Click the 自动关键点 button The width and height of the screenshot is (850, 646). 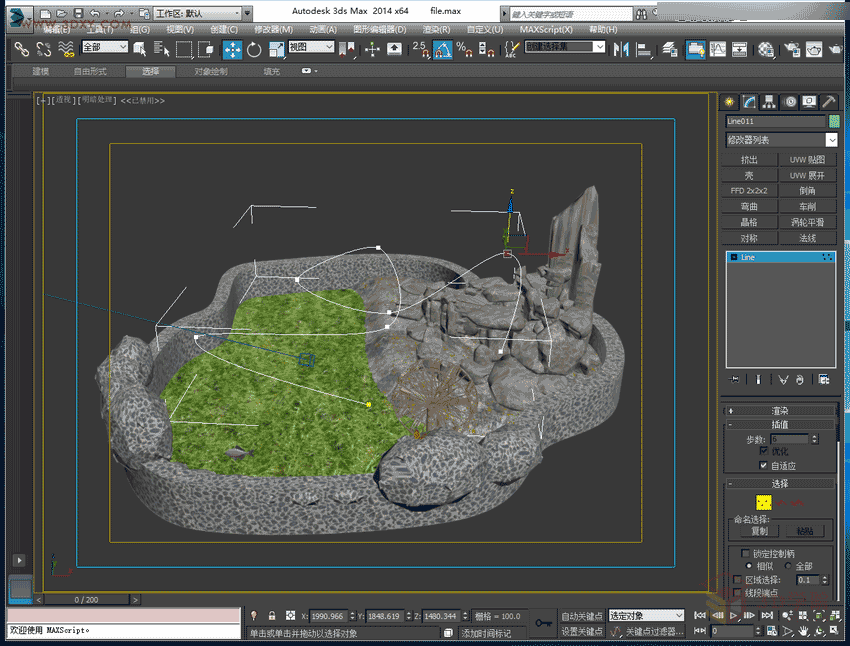[582, 615]
